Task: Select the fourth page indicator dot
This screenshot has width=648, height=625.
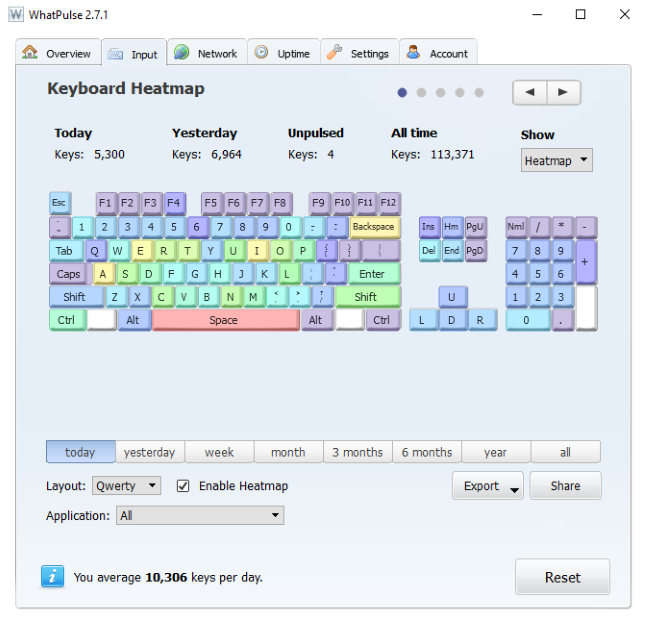Action: click(460, 93)
